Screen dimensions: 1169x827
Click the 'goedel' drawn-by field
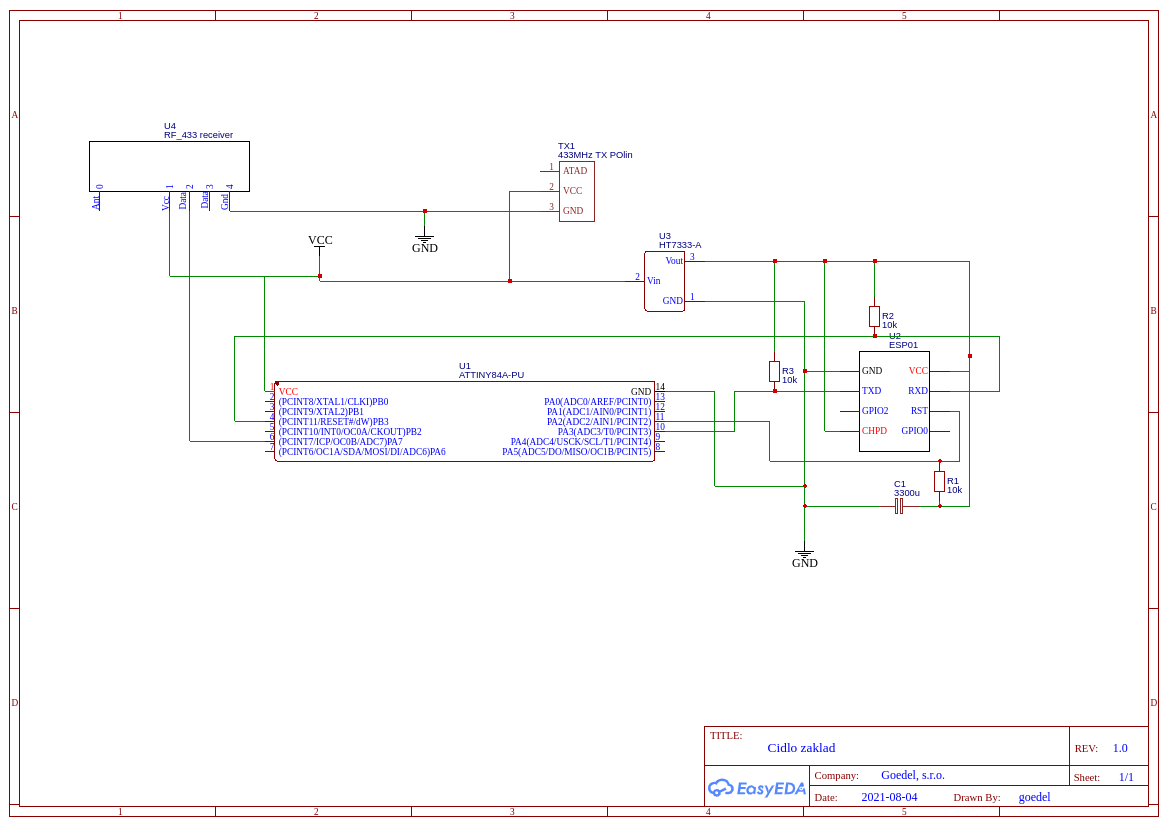tap(1034, 797)
